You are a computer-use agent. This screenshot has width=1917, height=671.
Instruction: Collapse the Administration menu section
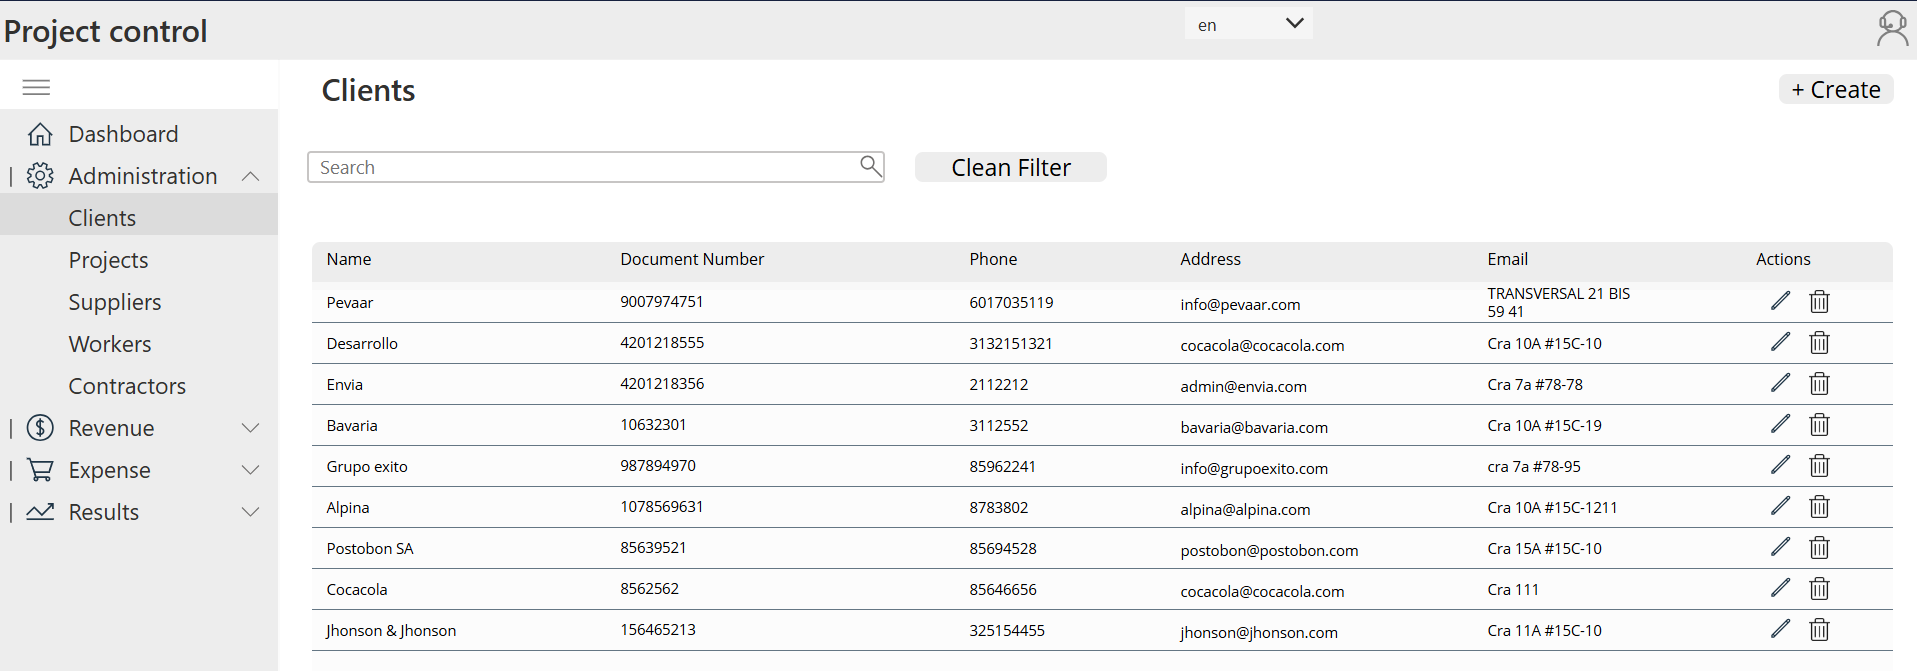[250, 177]
